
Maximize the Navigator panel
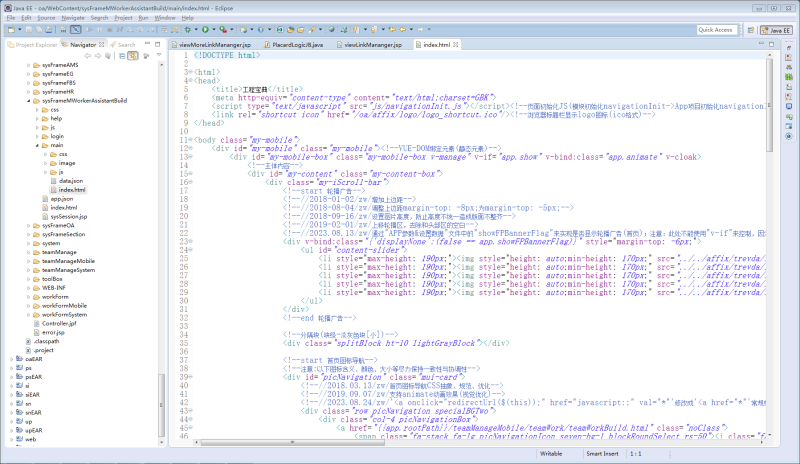pos(158,44)
